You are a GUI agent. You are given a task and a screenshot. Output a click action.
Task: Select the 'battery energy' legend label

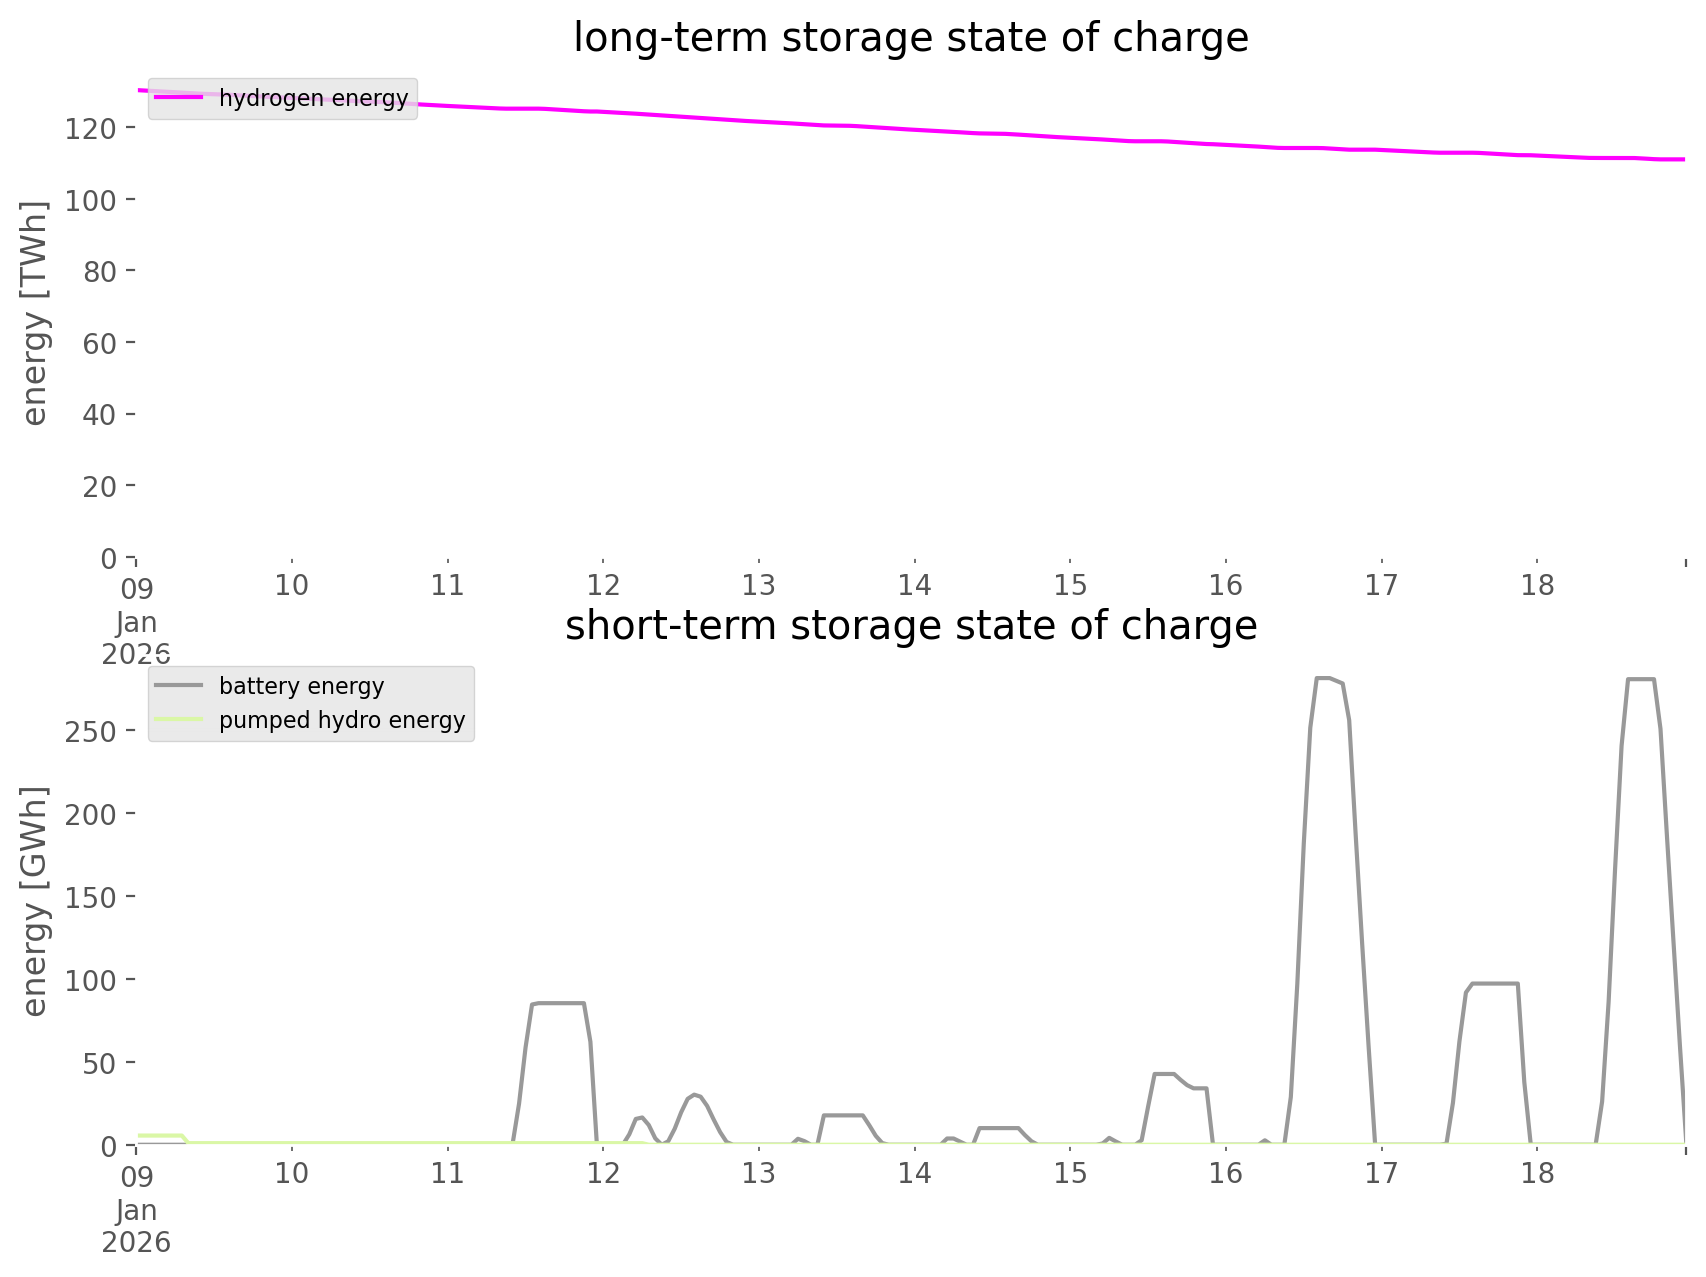click(301, 686)
